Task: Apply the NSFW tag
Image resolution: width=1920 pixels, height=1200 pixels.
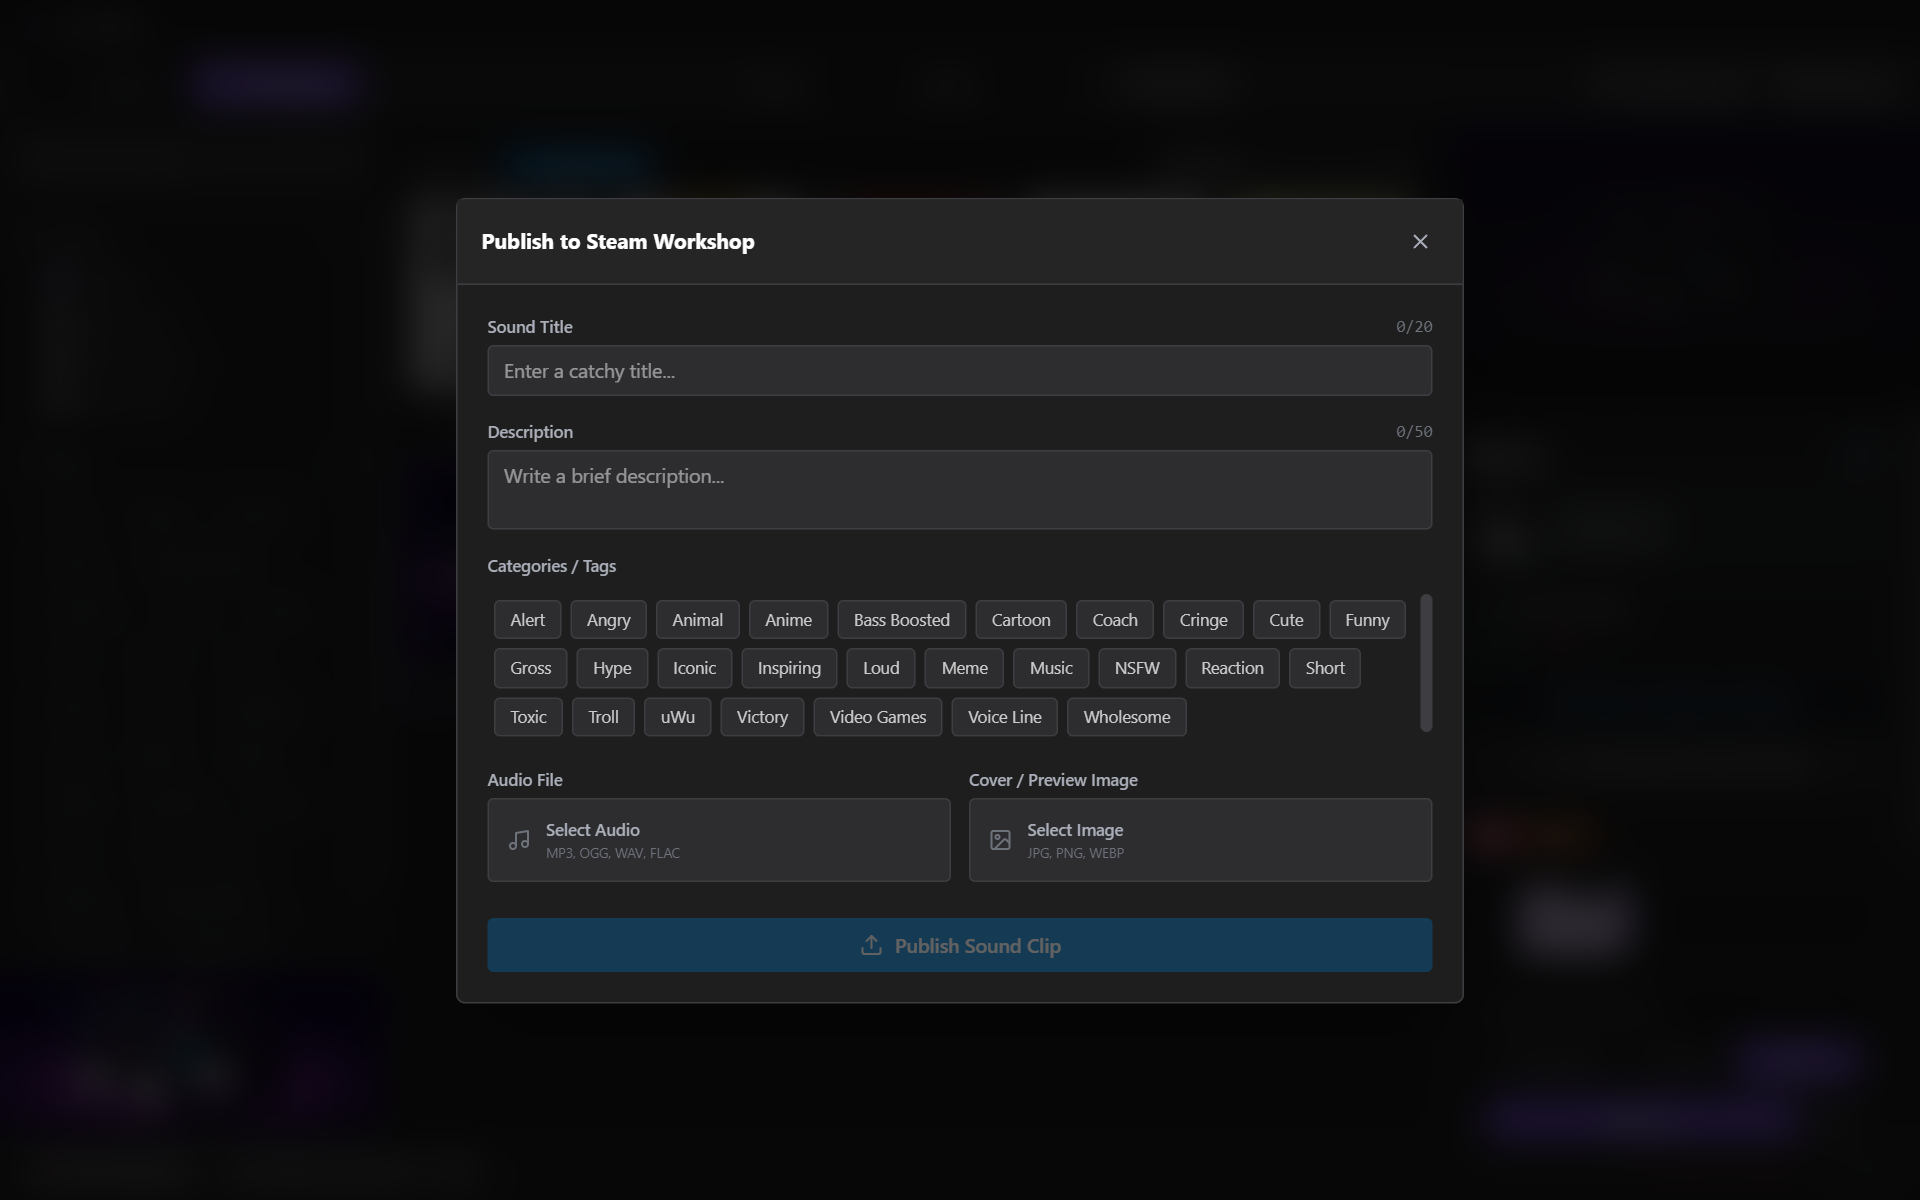Action: (x=1137, y=668)
